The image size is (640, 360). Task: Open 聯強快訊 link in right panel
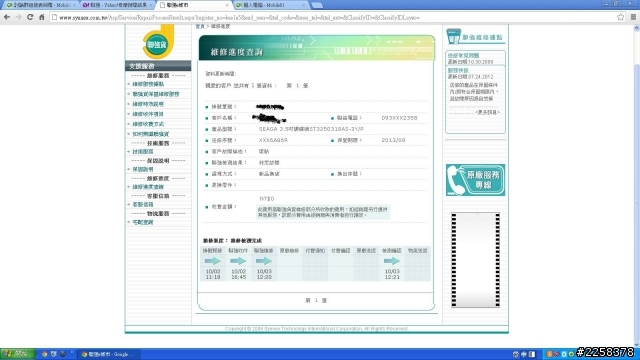click(x=458, y=71)
